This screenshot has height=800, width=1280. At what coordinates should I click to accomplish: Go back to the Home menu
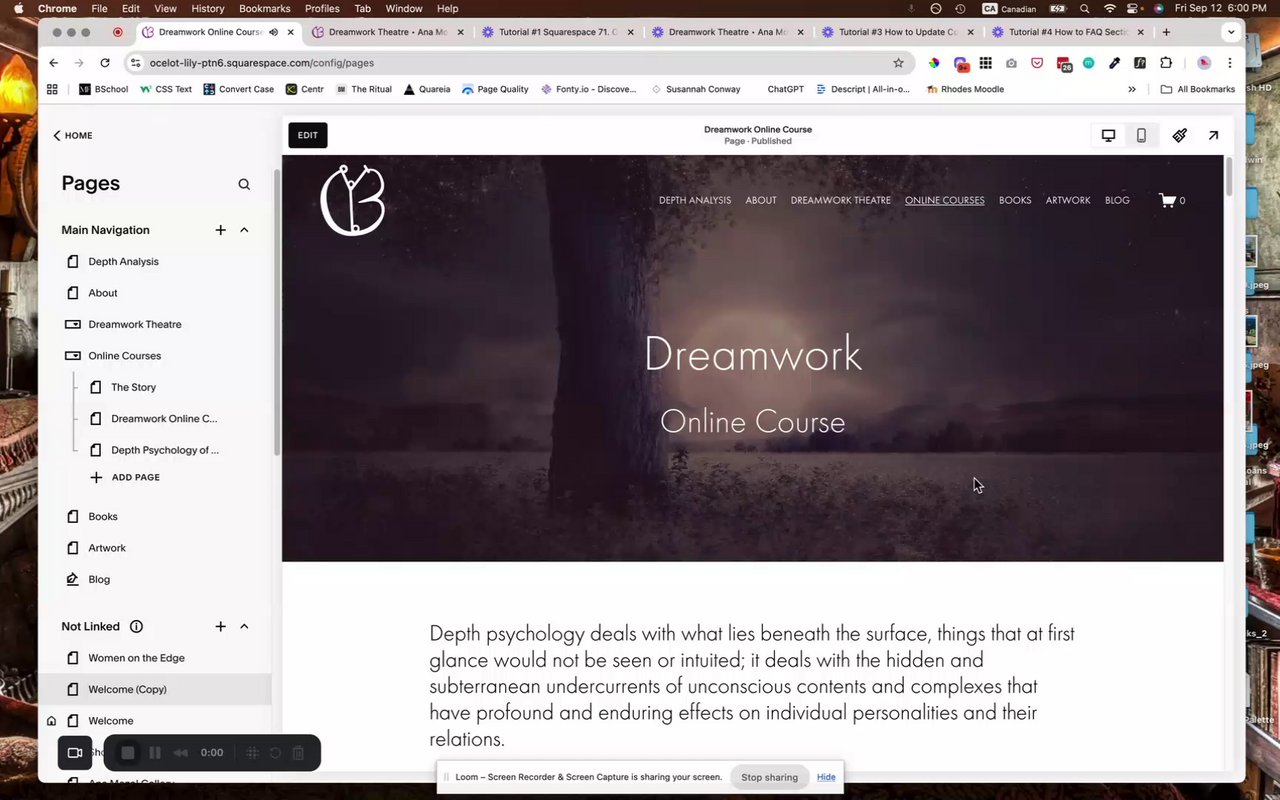pos(73,135)
